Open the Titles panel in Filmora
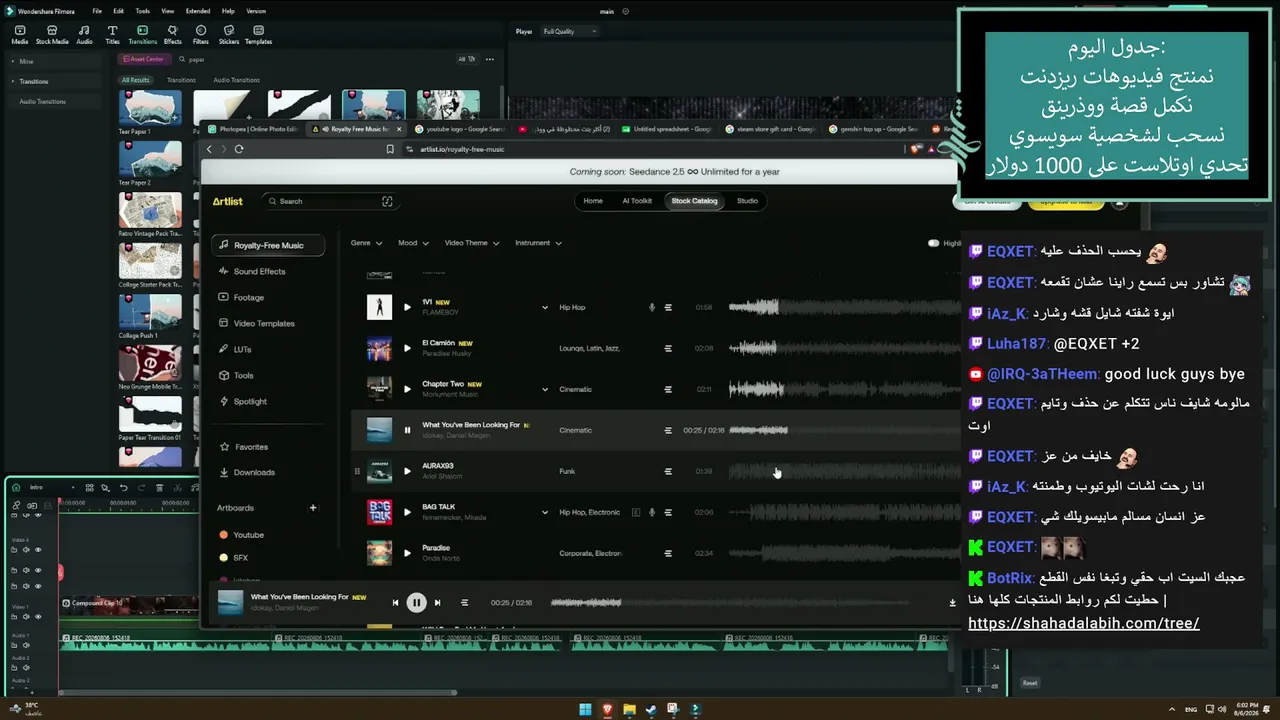 click(x=112, y=35)
